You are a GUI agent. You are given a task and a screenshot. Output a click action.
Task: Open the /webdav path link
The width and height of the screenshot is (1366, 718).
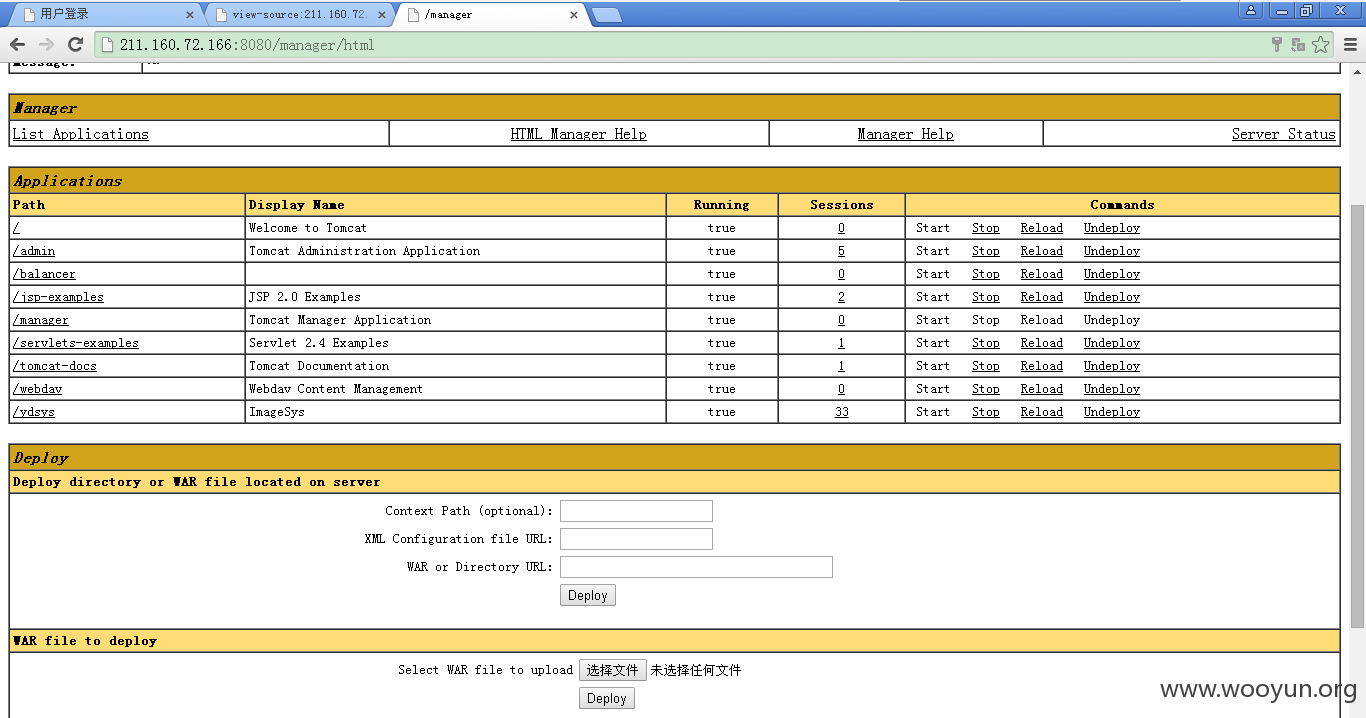(37, 389)
